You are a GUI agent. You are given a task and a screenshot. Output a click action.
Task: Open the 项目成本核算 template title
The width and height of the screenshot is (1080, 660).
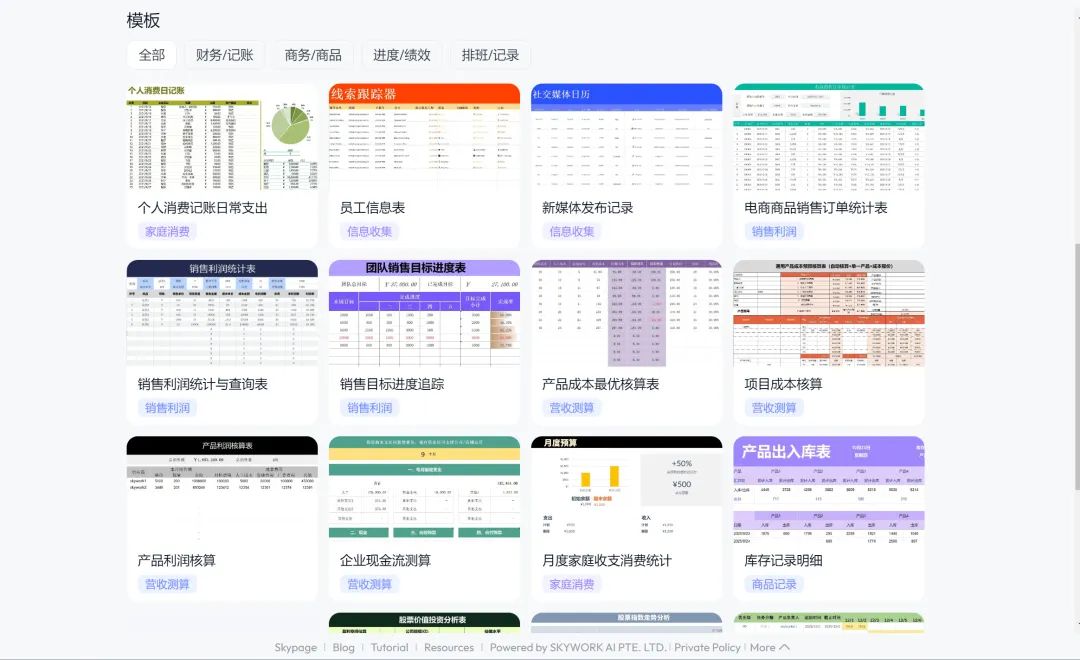pos(782,384)
